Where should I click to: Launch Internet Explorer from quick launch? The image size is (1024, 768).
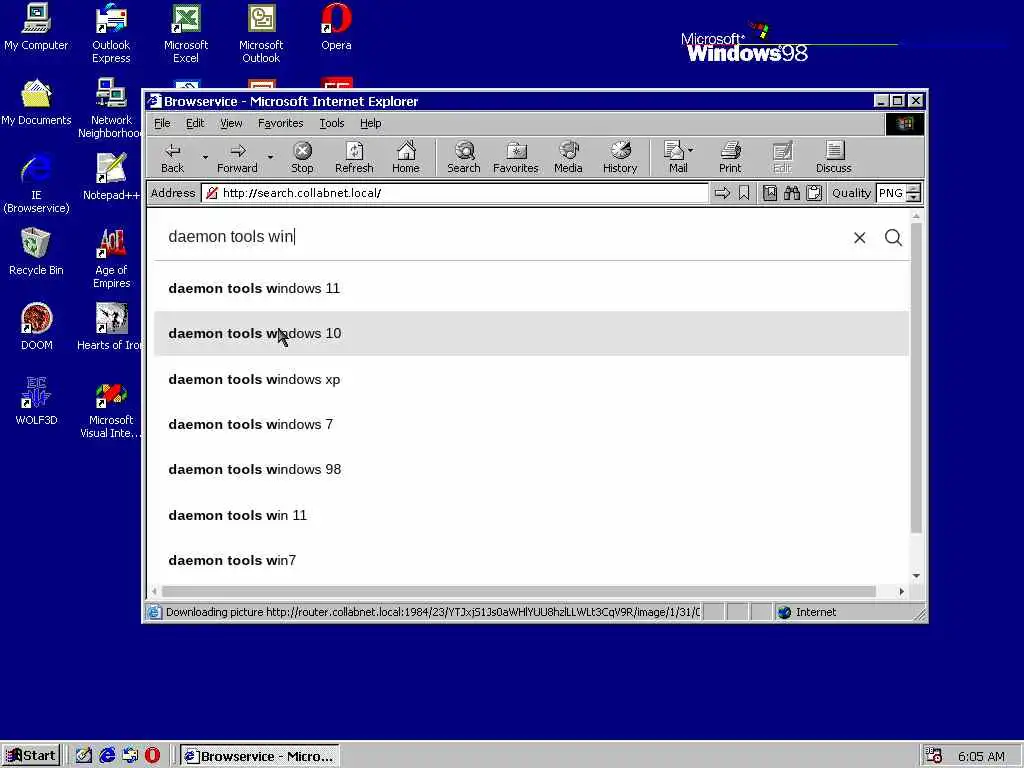pos(107,756)
